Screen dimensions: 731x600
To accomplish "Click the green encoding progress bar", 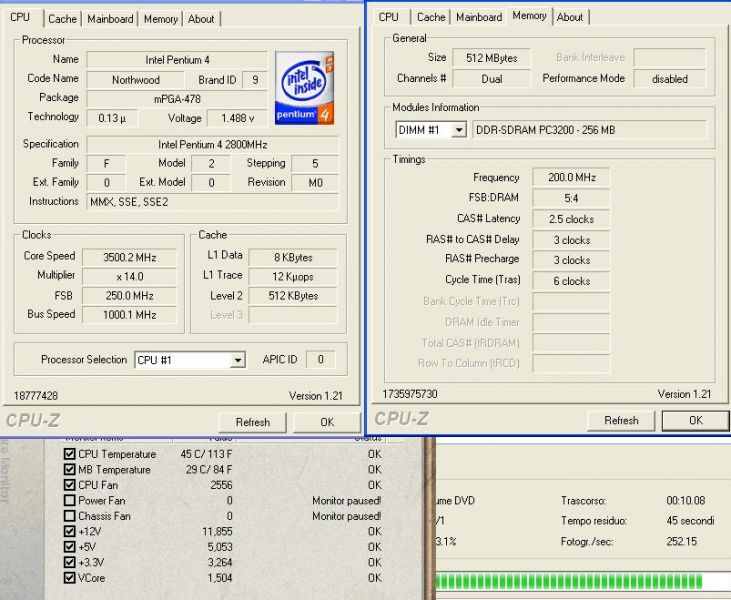I will 583,582.
